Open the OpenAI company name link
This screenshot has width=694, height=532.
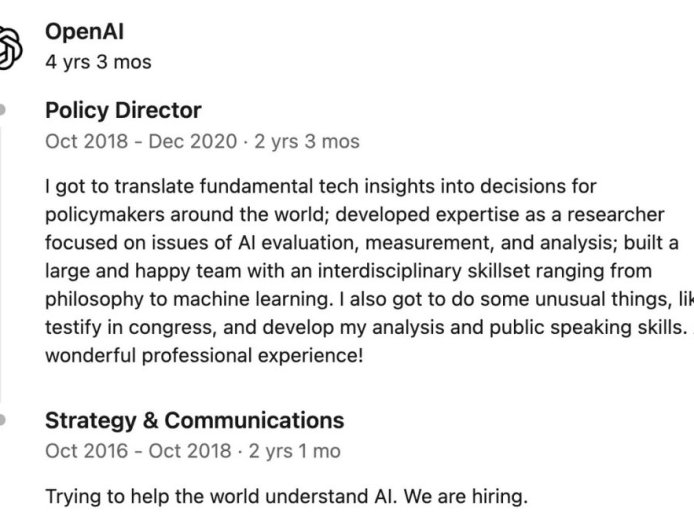(84, 32)
